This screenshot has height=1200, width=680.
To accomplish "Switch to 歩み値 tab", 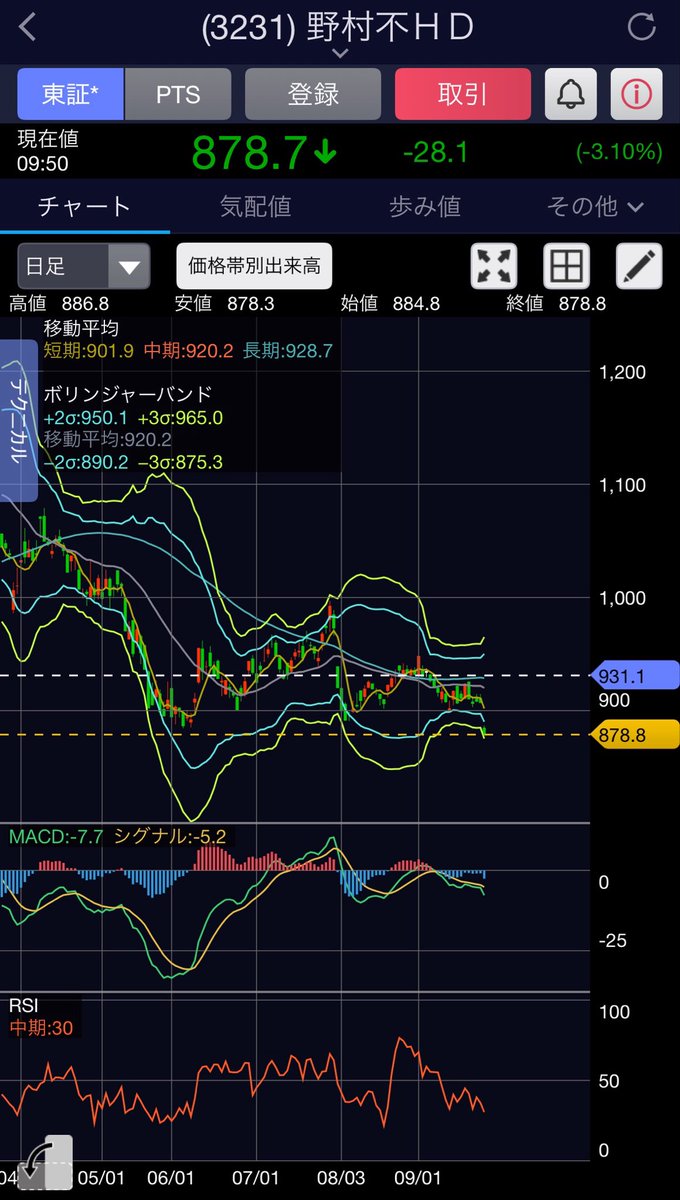I will [425, 207].
